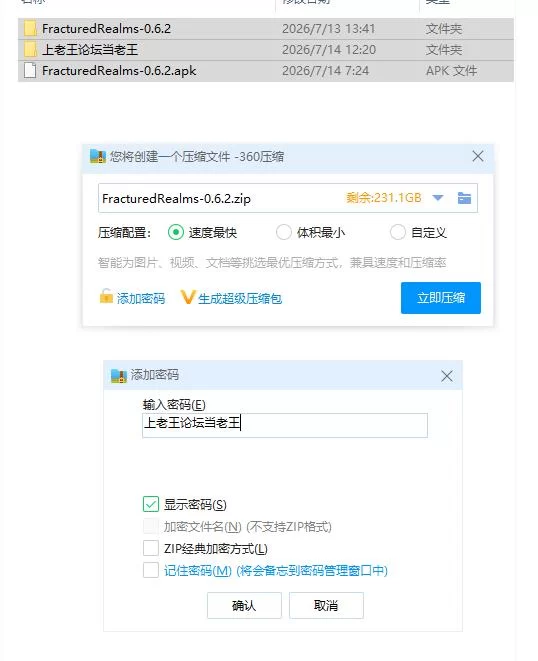The height and width of the screenshot is (661, 538).
Task: Enable the 记住密码(M) checkbox
Action: [x=151, y=570]
